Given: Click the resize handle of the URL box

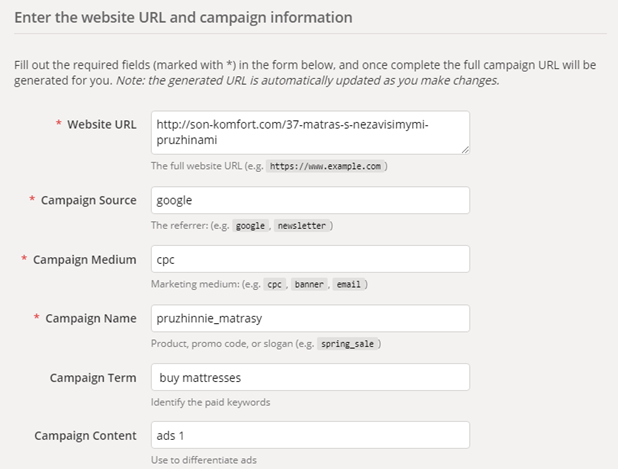Looking at the screenshot, I should (x=465, y=150).
